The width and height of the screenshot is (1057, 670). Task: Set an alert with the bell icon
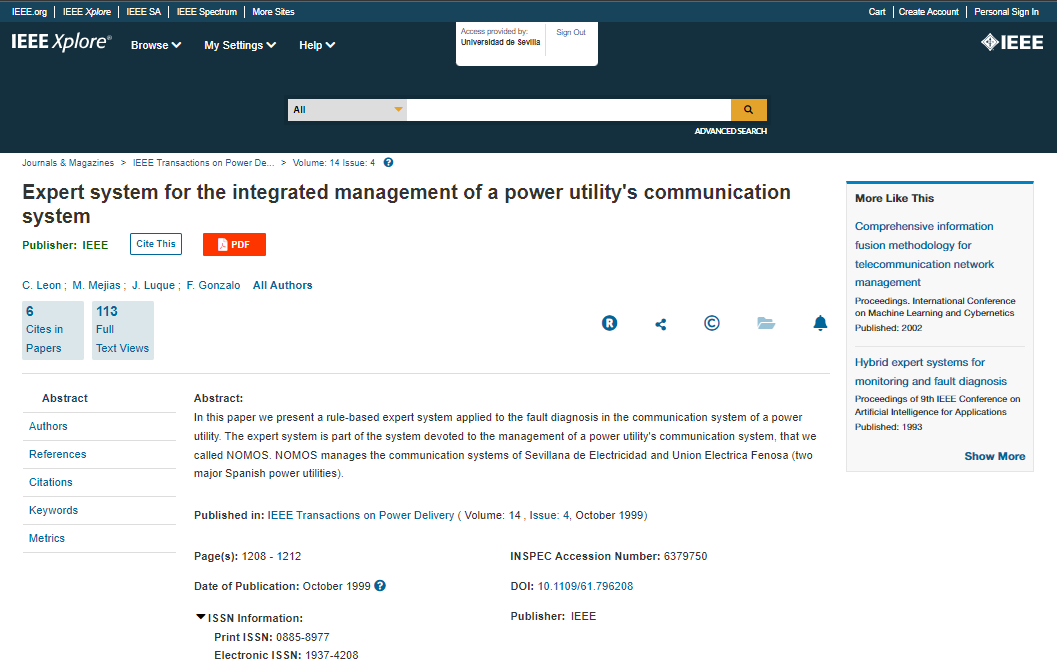(x=820, y=323)
